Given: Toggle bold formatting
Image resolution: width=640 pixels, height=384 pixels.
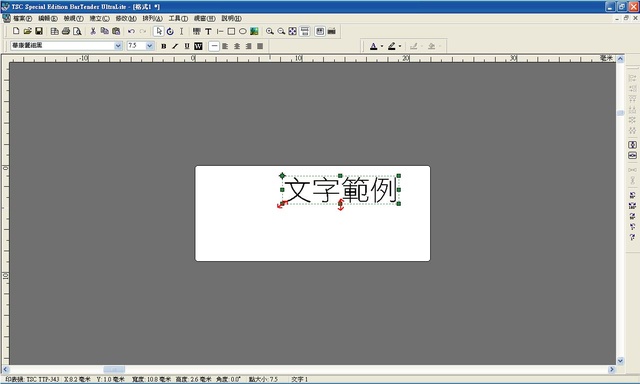Looking at the screenshot, I should (164, 46).
